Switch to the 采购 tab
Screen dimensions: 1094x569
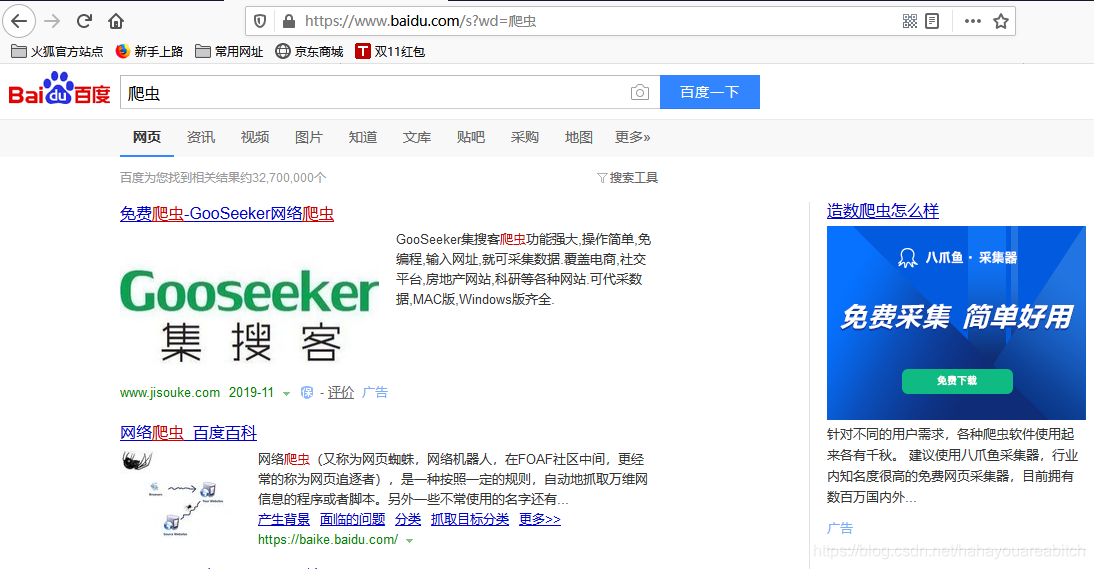[525, 137]
